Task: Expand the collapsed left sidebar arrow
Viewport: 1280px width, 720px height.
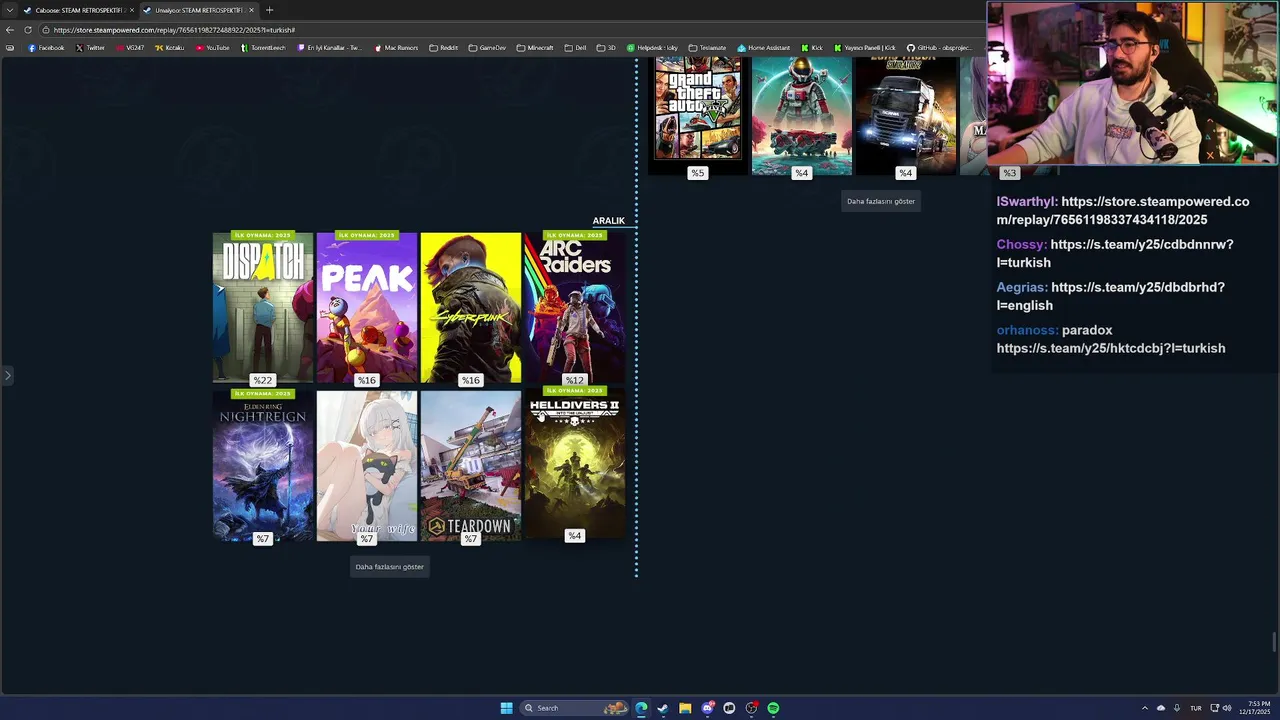Action: point(7,376)
